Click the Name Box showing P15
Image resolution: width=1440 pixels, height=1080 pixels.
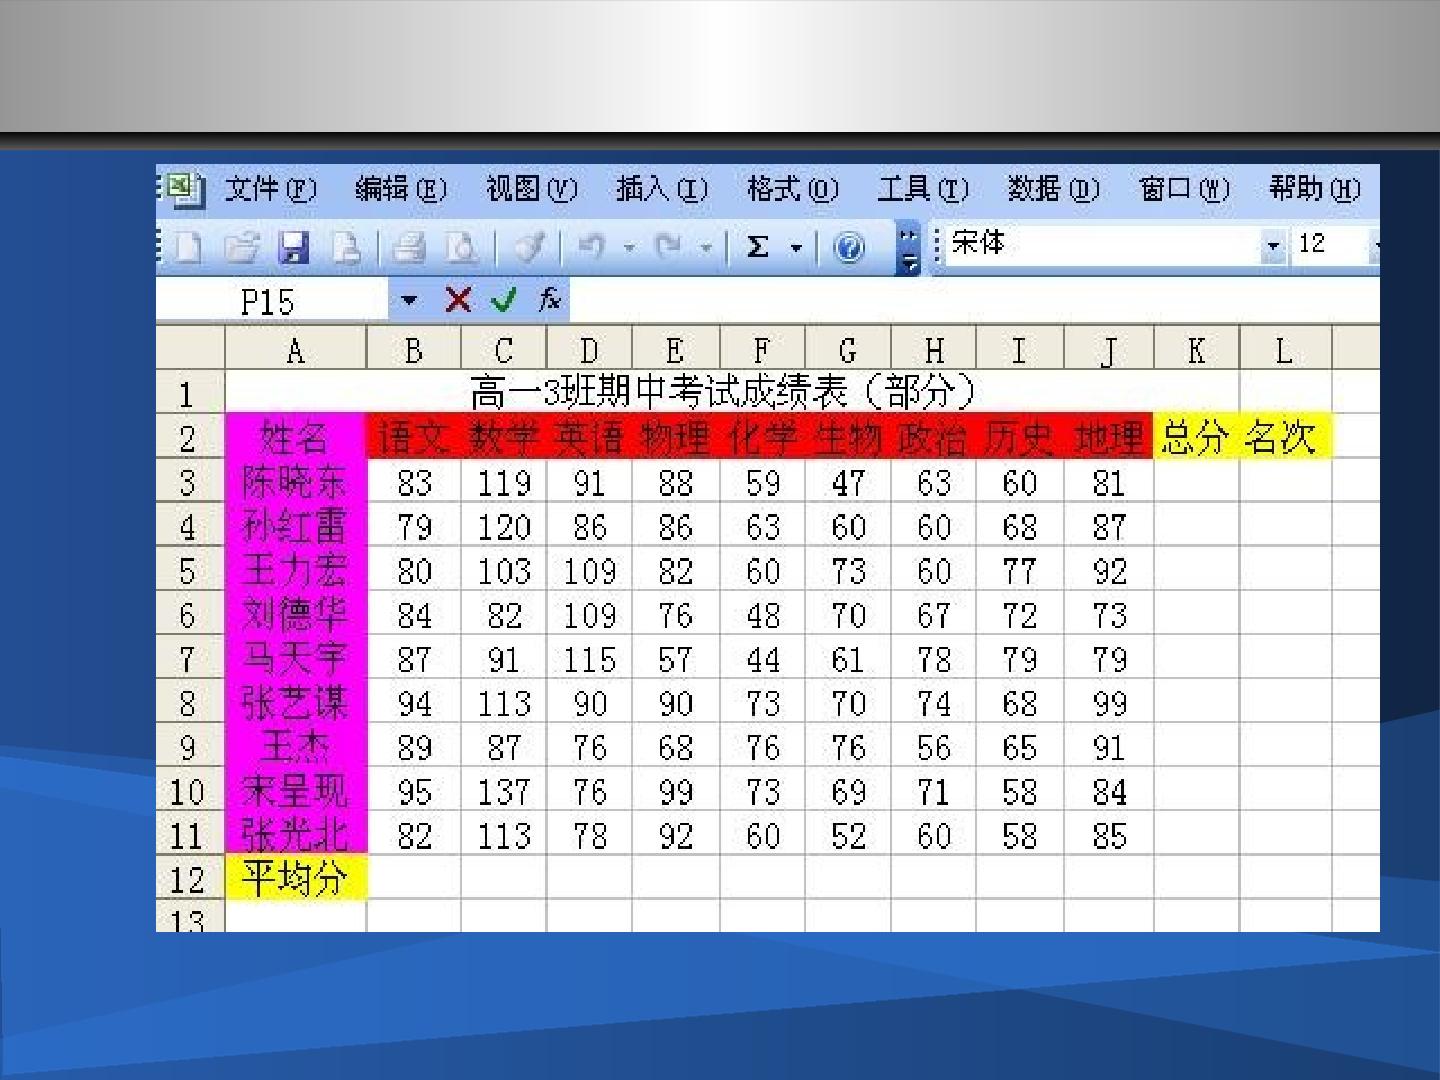click(272, 300)
